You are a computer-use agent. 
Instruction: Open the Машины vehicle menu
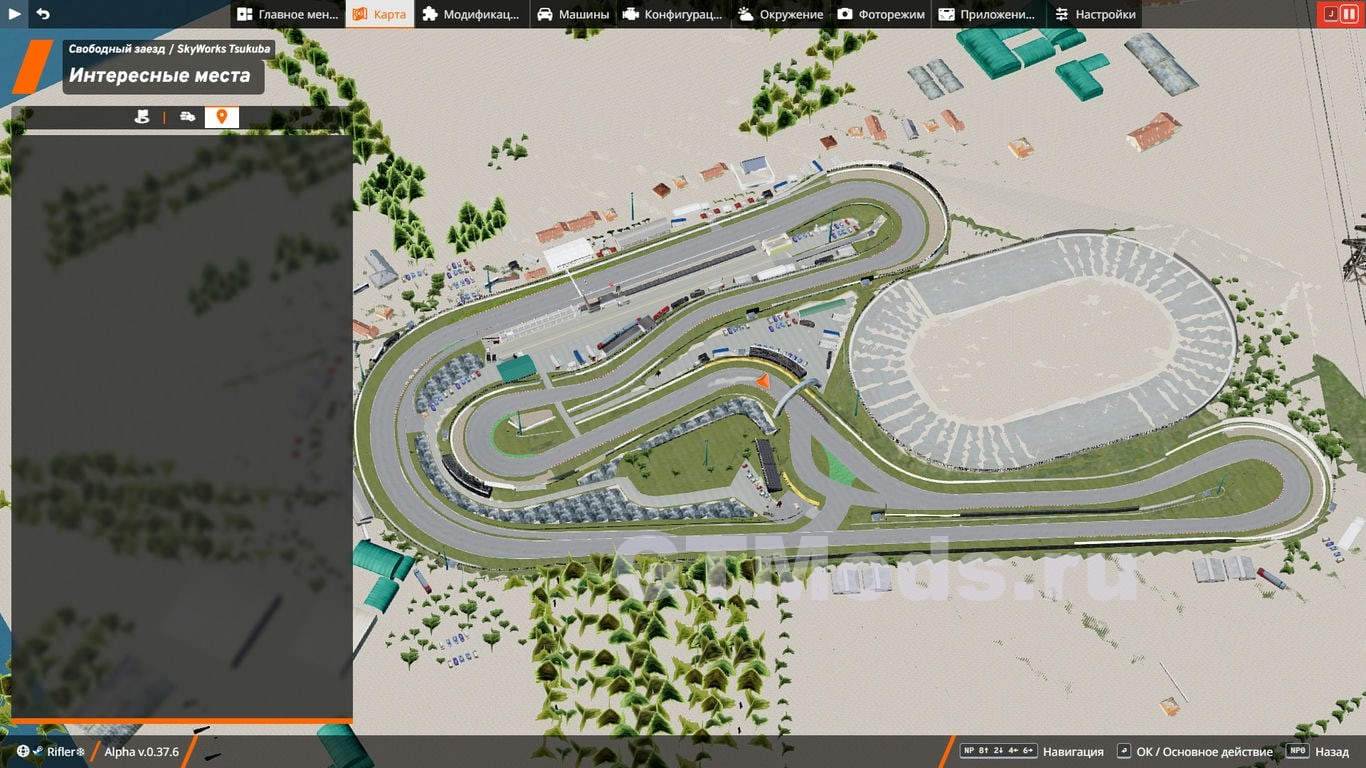(x=572, y=14)
